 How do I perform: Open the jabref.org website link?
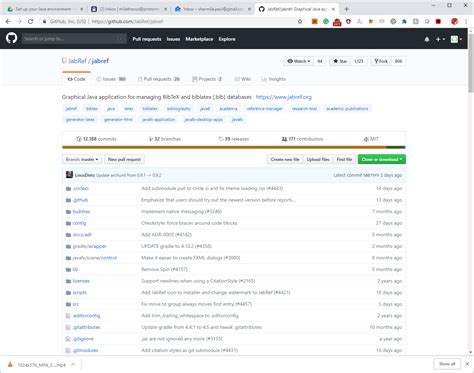pyautogui.click(x=284, y=97)
